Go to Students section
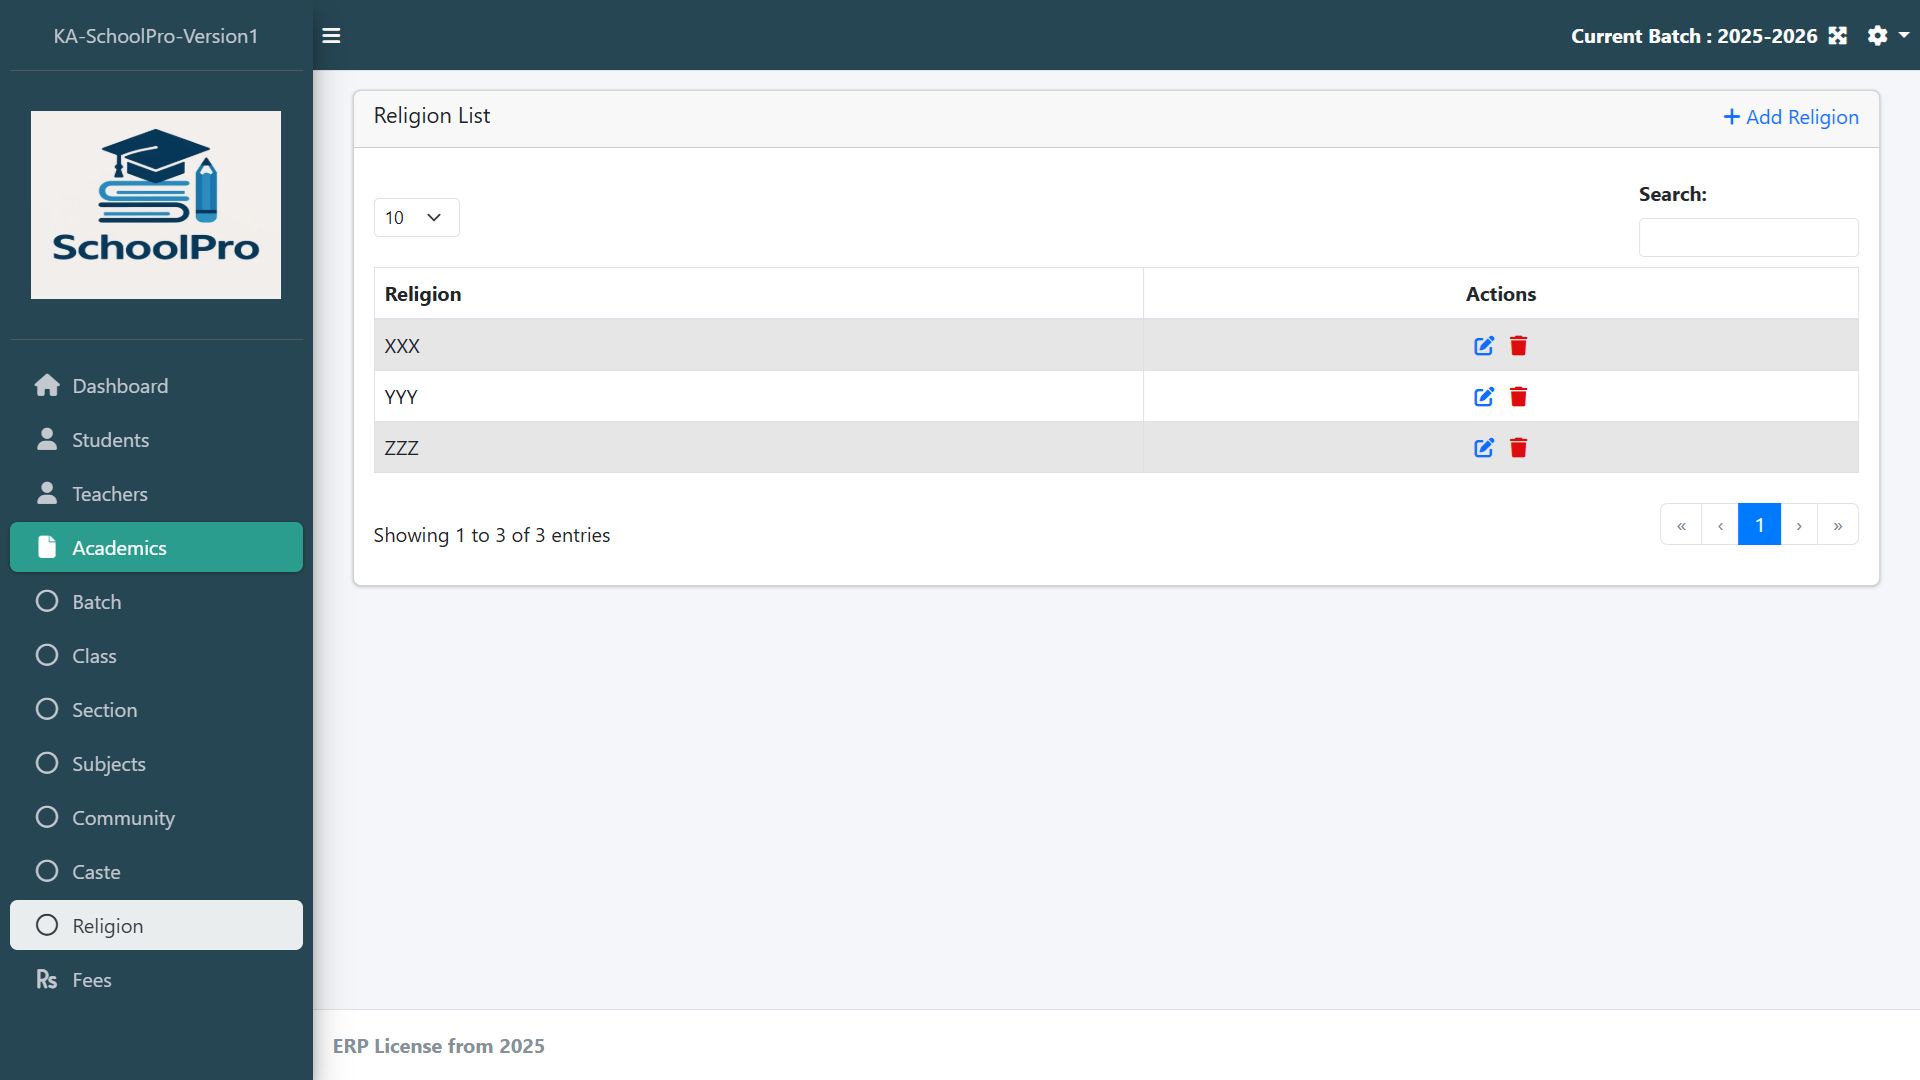Viewport: 1920px width, 1080px height. [110, 440]
